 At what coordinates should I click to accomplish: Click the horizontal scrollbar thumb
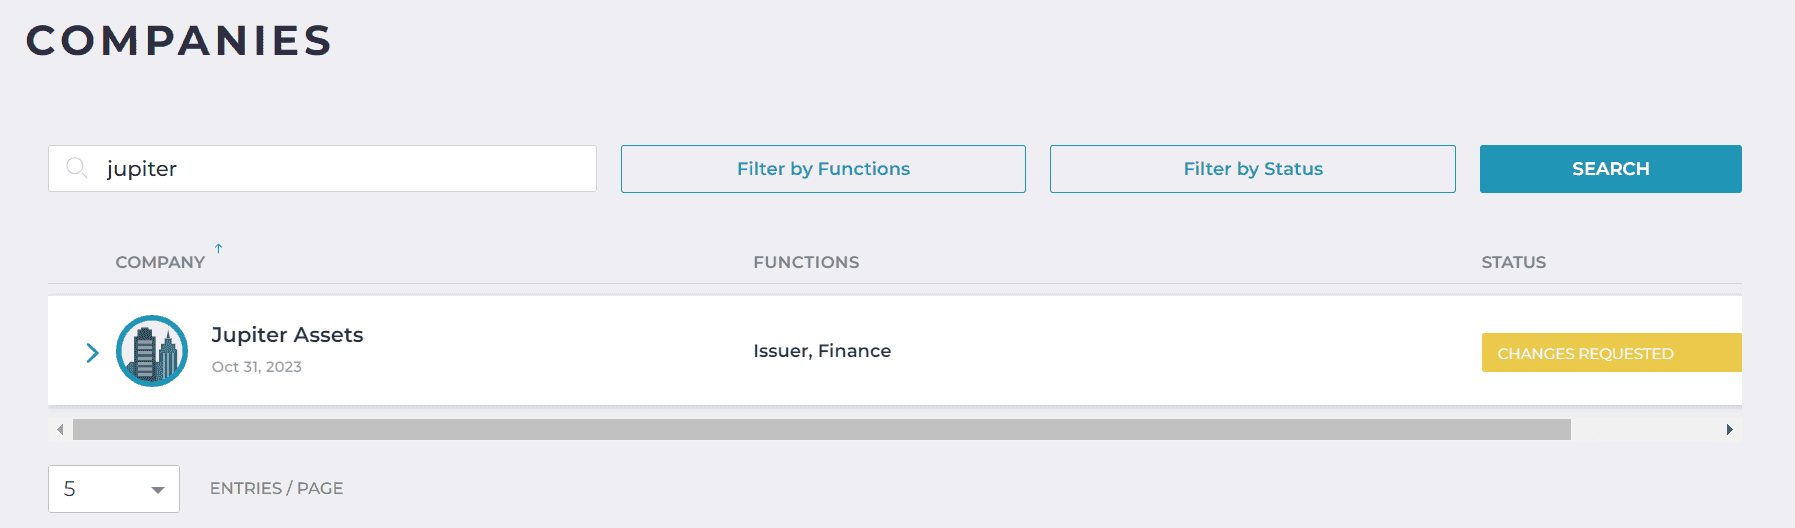820,430
